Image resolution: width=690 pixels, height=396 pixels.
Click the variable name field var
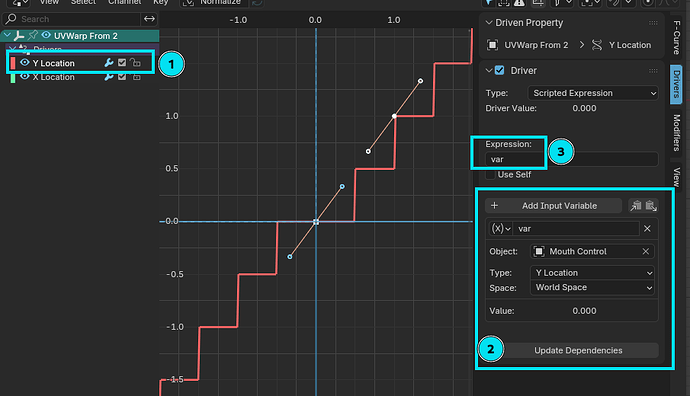click(x=576, y=228)
